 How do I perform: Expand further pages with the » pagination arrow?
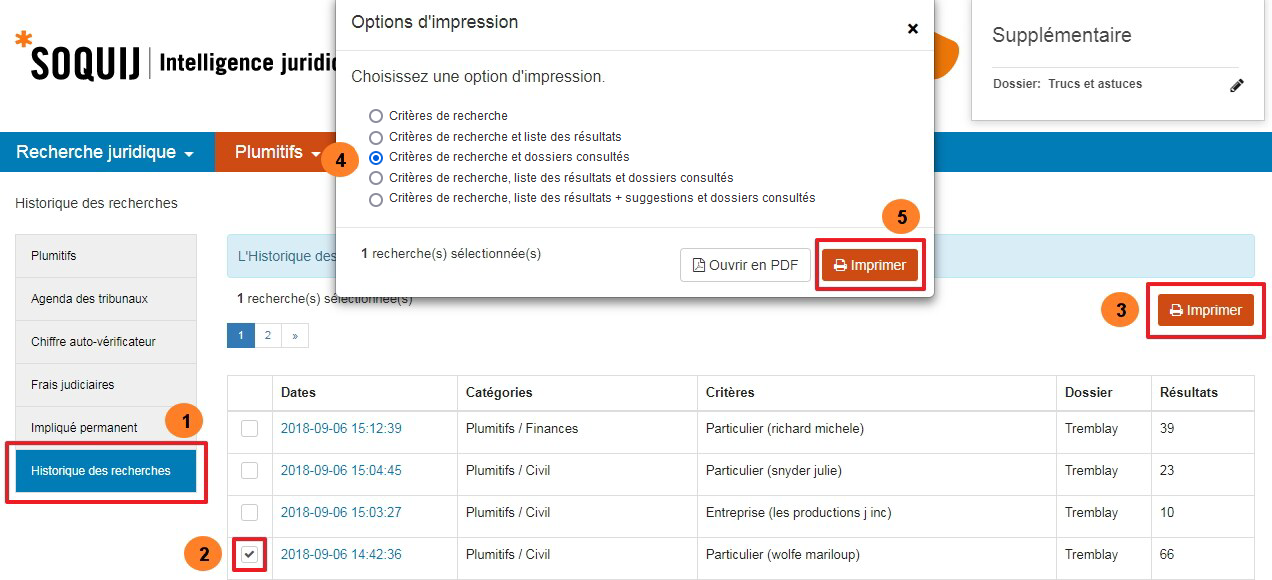(x=295, y=335)
